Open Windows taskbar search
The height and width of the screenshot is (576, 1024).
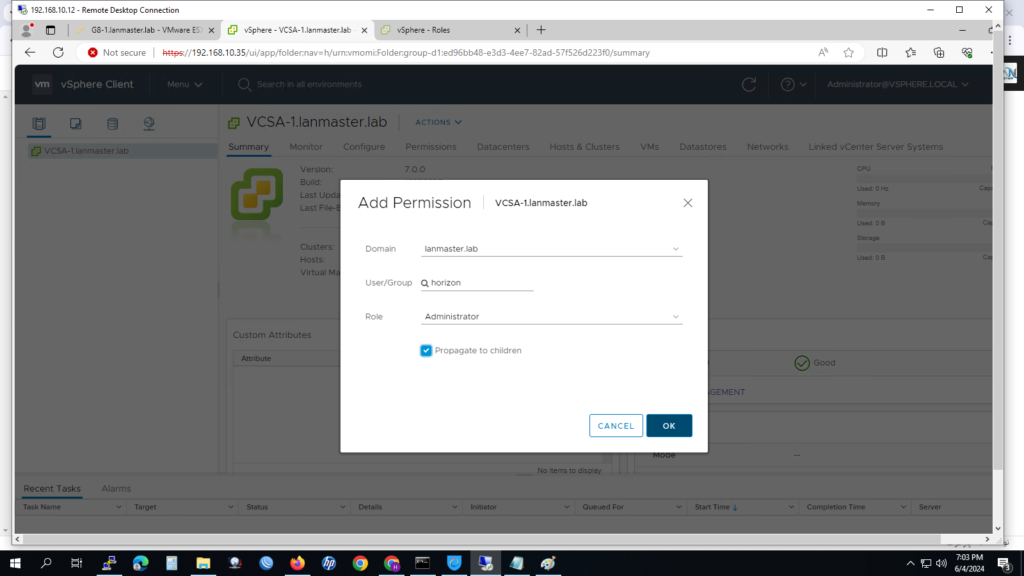coord(46,563)
